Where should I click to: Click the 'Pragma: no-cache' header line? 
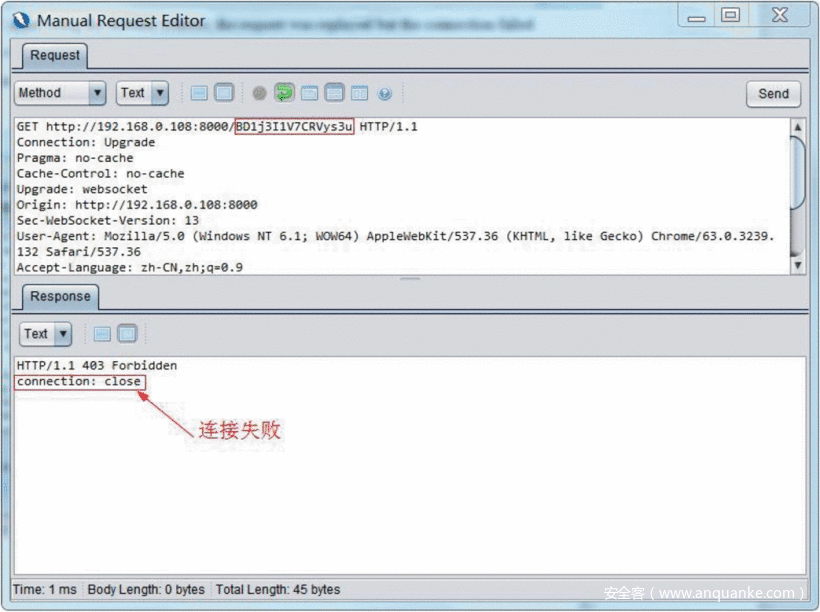point(75,158)
